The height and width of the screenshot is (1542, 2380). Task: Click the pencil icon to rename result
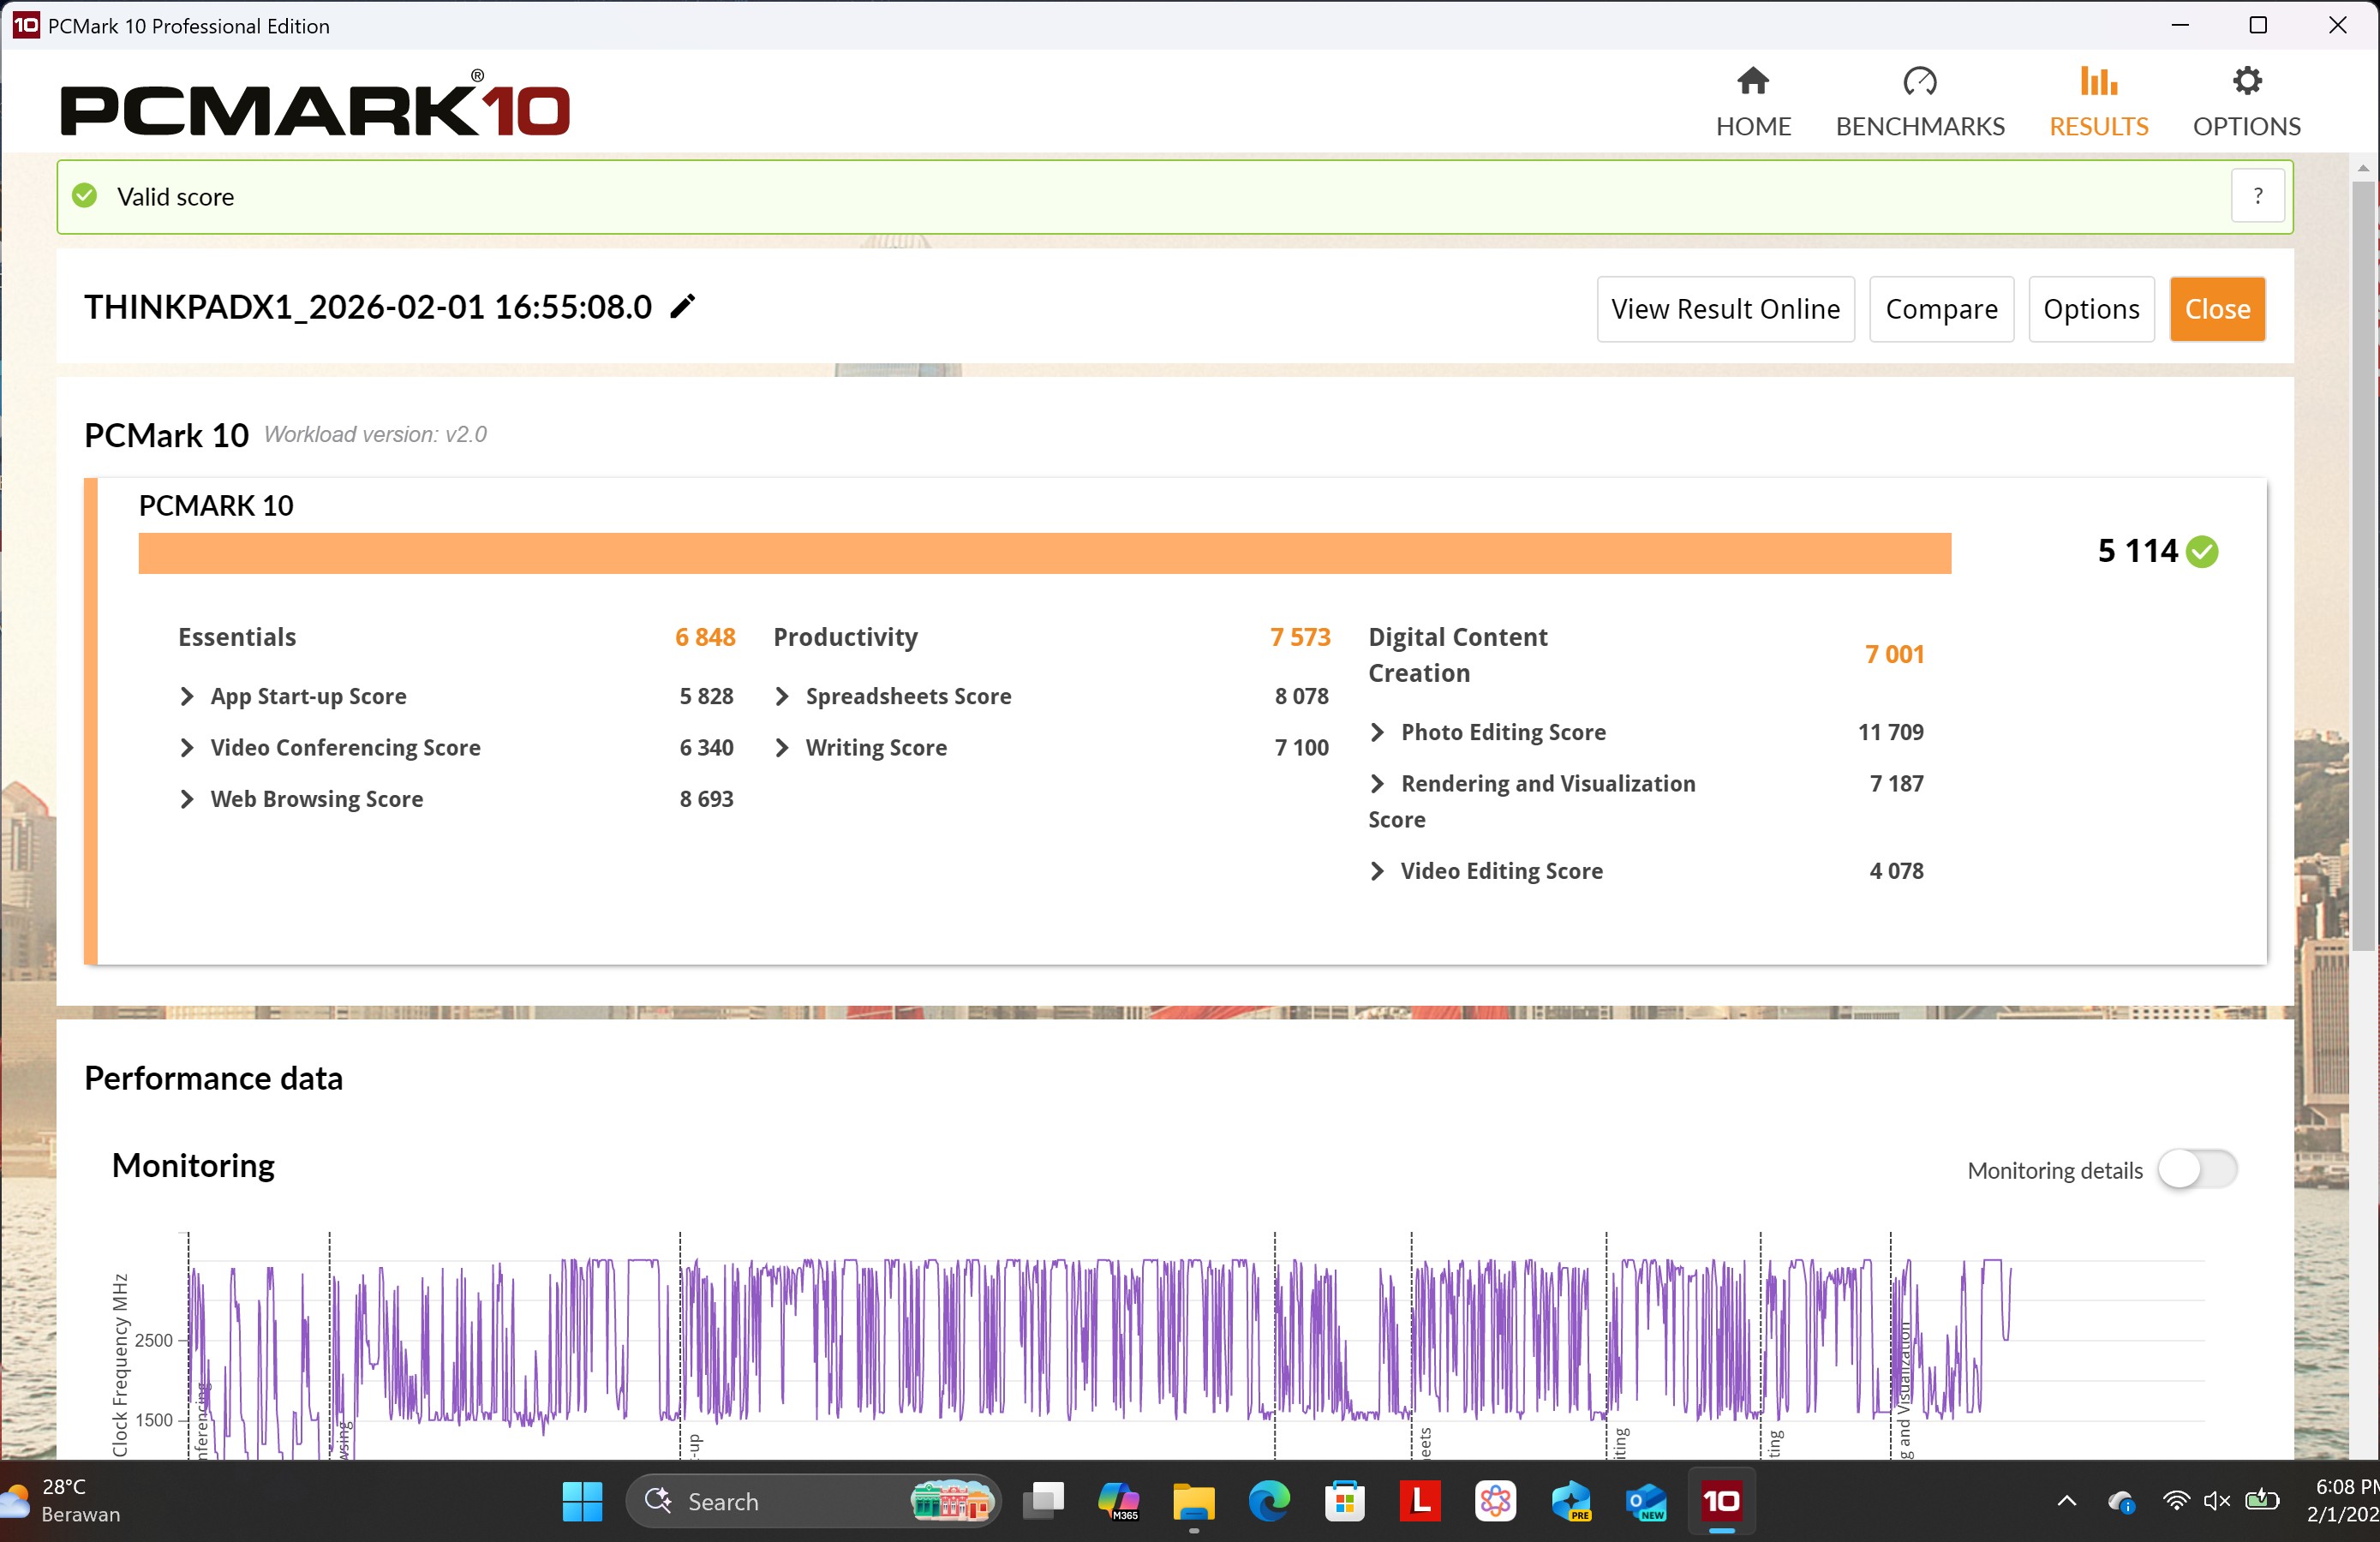[682, 307]
